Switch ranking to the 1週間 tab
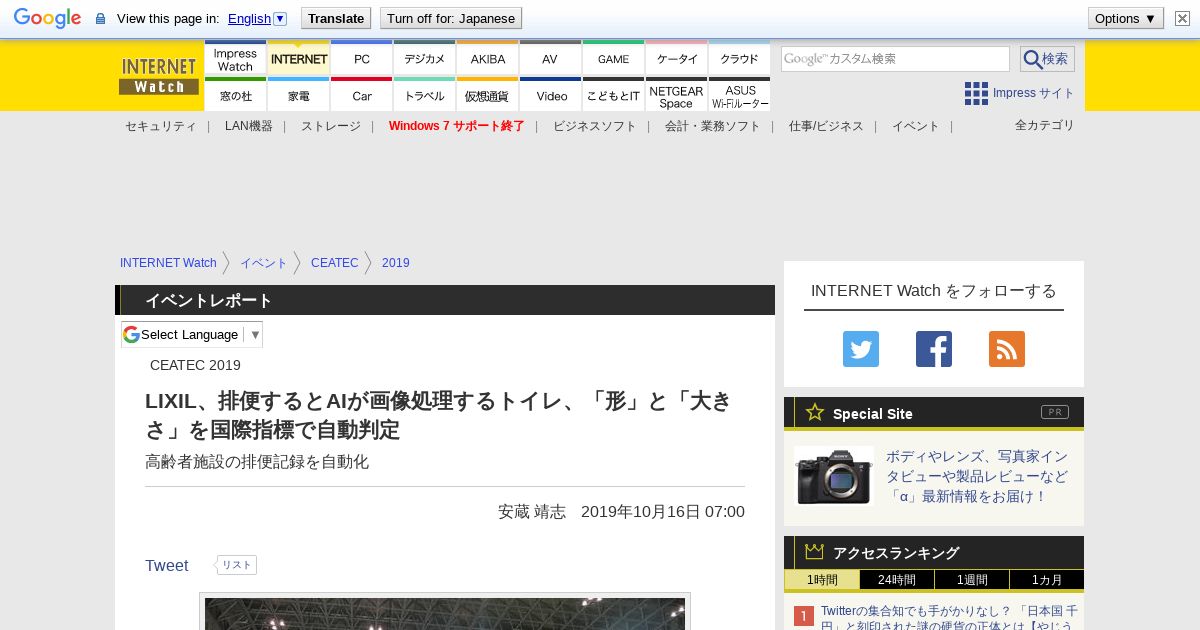Image resolution: width=1200 pixels, height=630 pixels. point(971,580)
